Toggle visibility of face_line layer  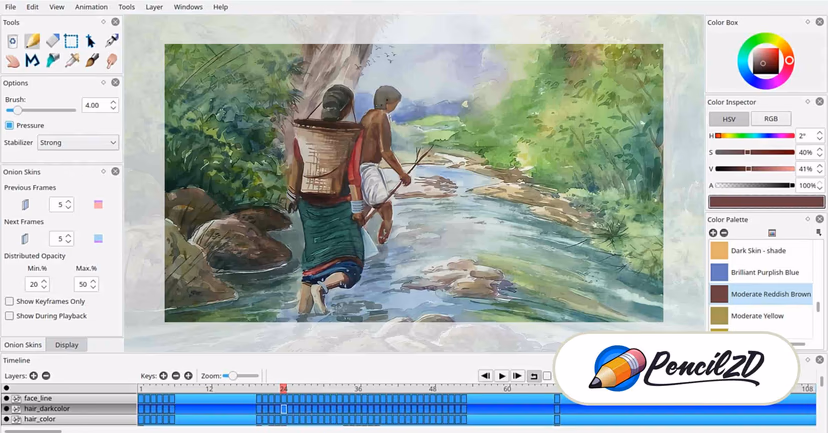click(6, 398)
